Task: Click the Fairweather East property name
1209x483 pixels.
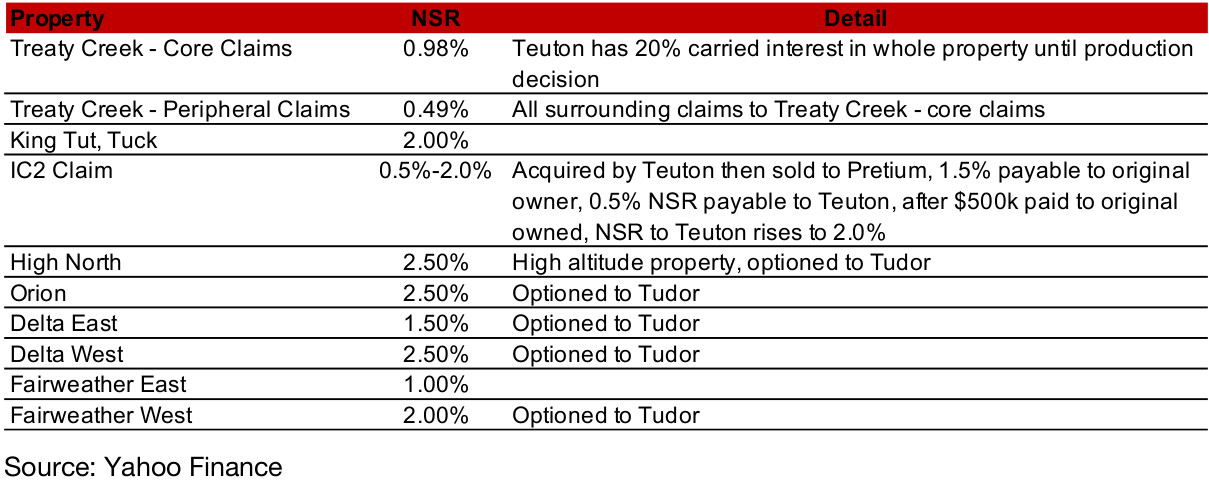Action: [x=98, y=384]
